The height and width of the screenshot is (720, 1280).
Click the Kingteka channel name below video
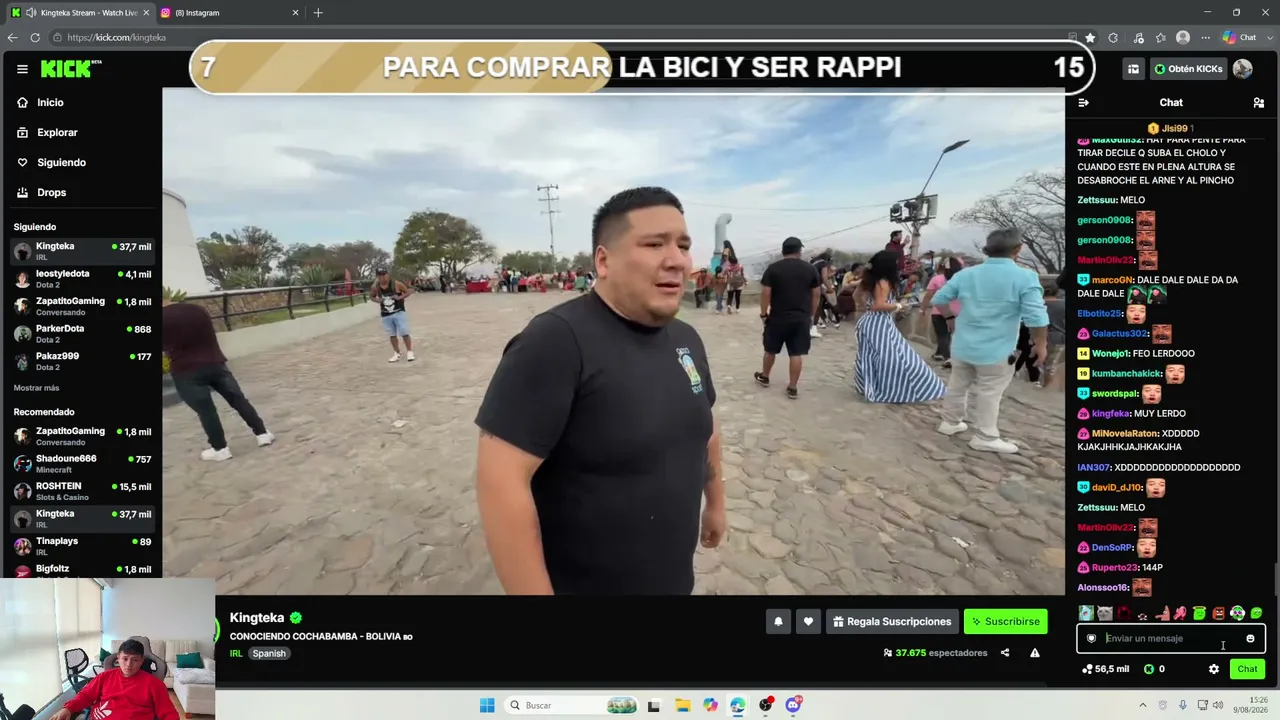point(257,618)
